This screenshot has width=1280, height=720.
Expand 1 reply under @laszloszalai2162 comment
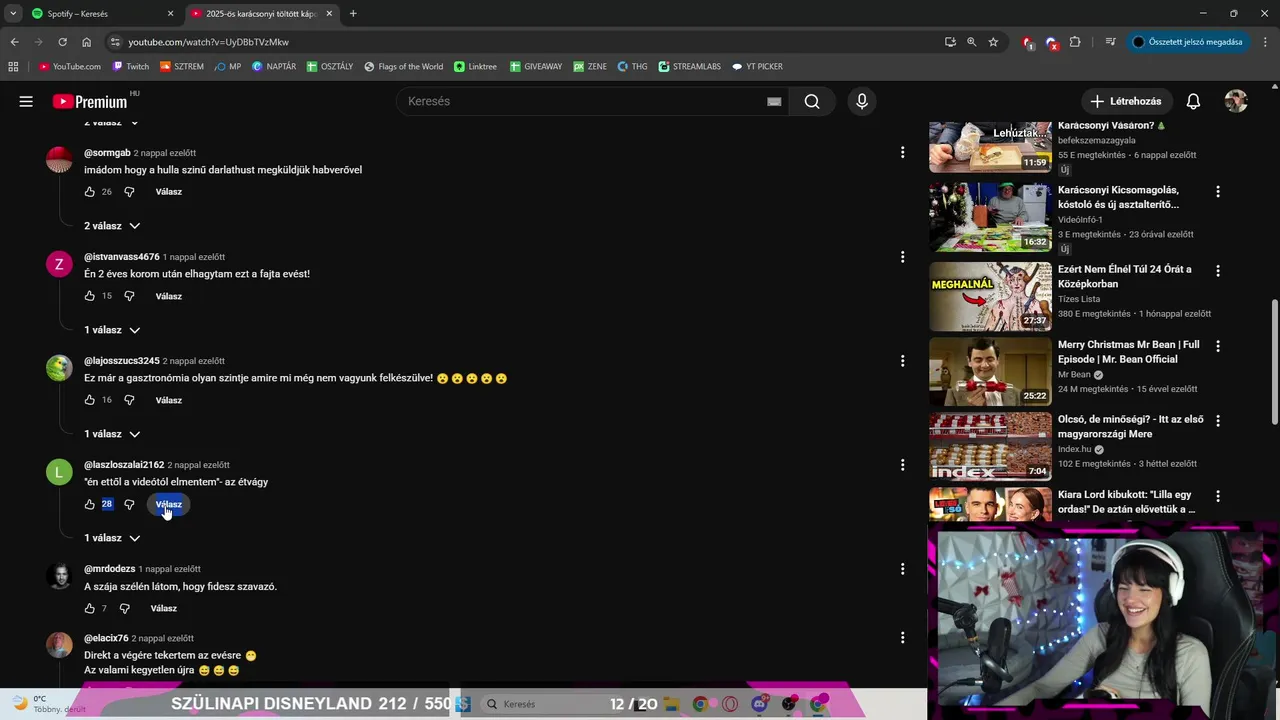tap(112, 538)
